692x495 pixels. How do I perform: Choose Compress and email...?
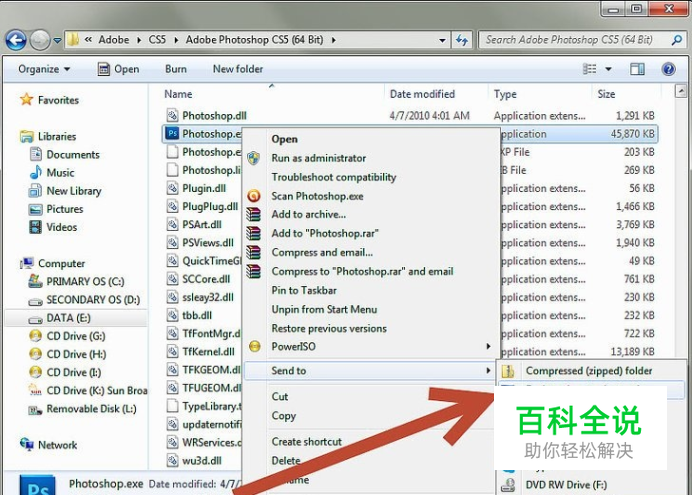tap(322, 253)
